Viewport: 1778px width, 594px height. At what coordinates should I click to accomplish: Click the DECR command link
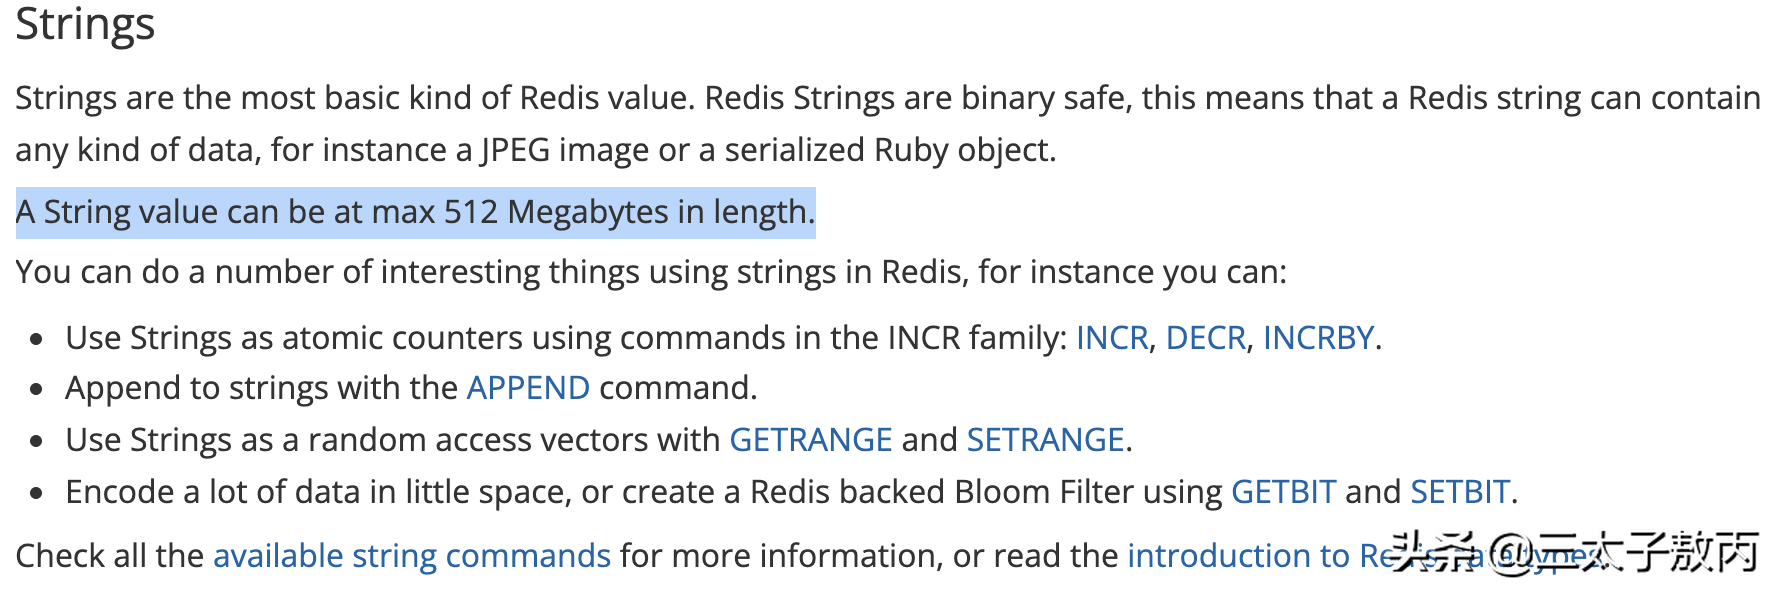click(x=1205, y=338)
